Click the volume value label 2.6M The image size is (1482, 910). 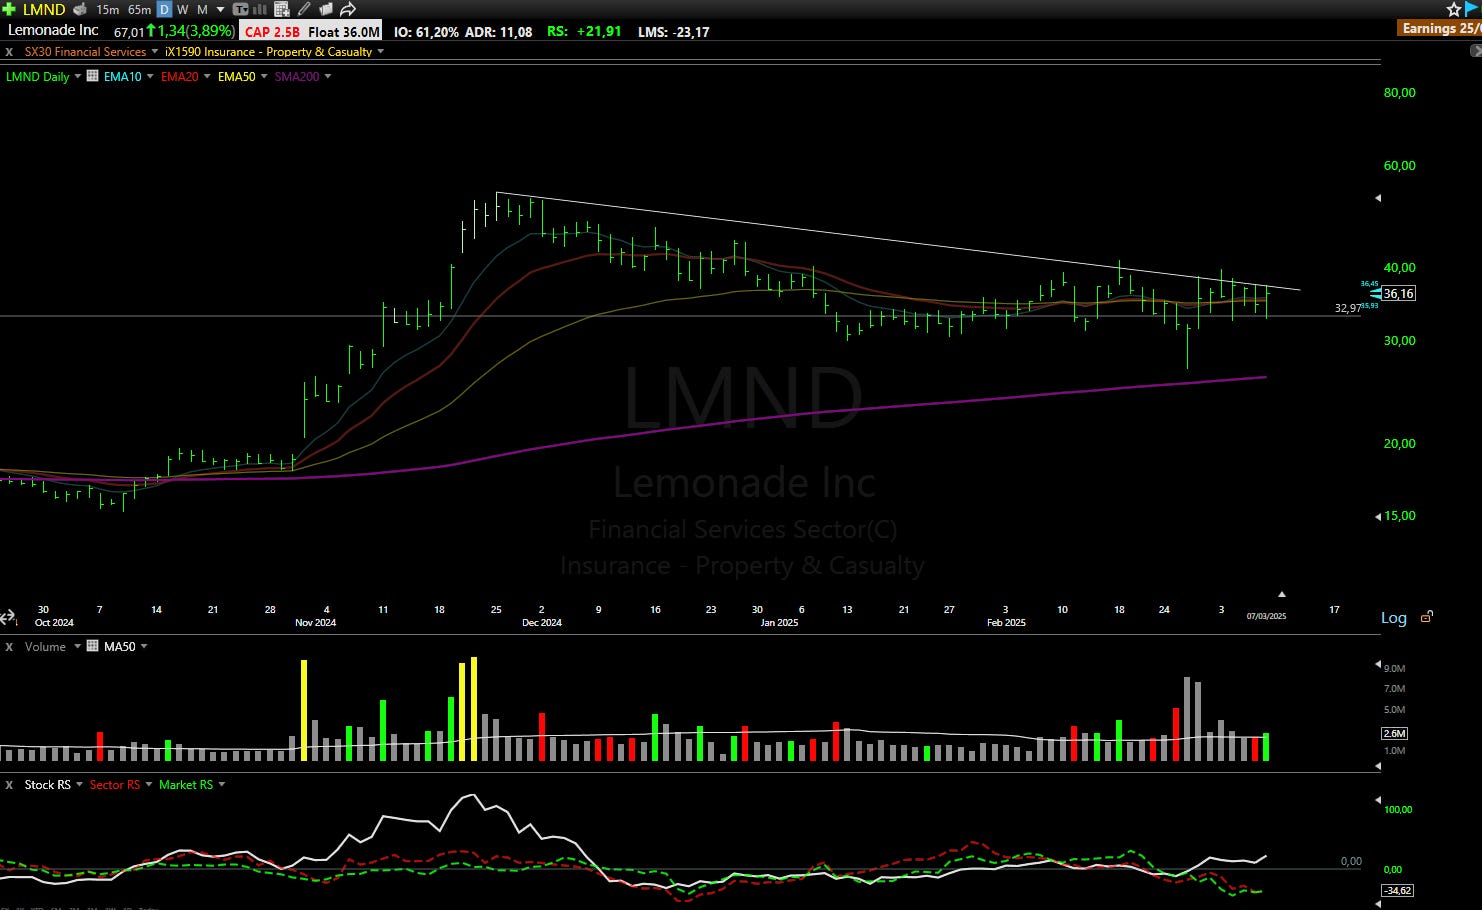tap(1394, 733)
